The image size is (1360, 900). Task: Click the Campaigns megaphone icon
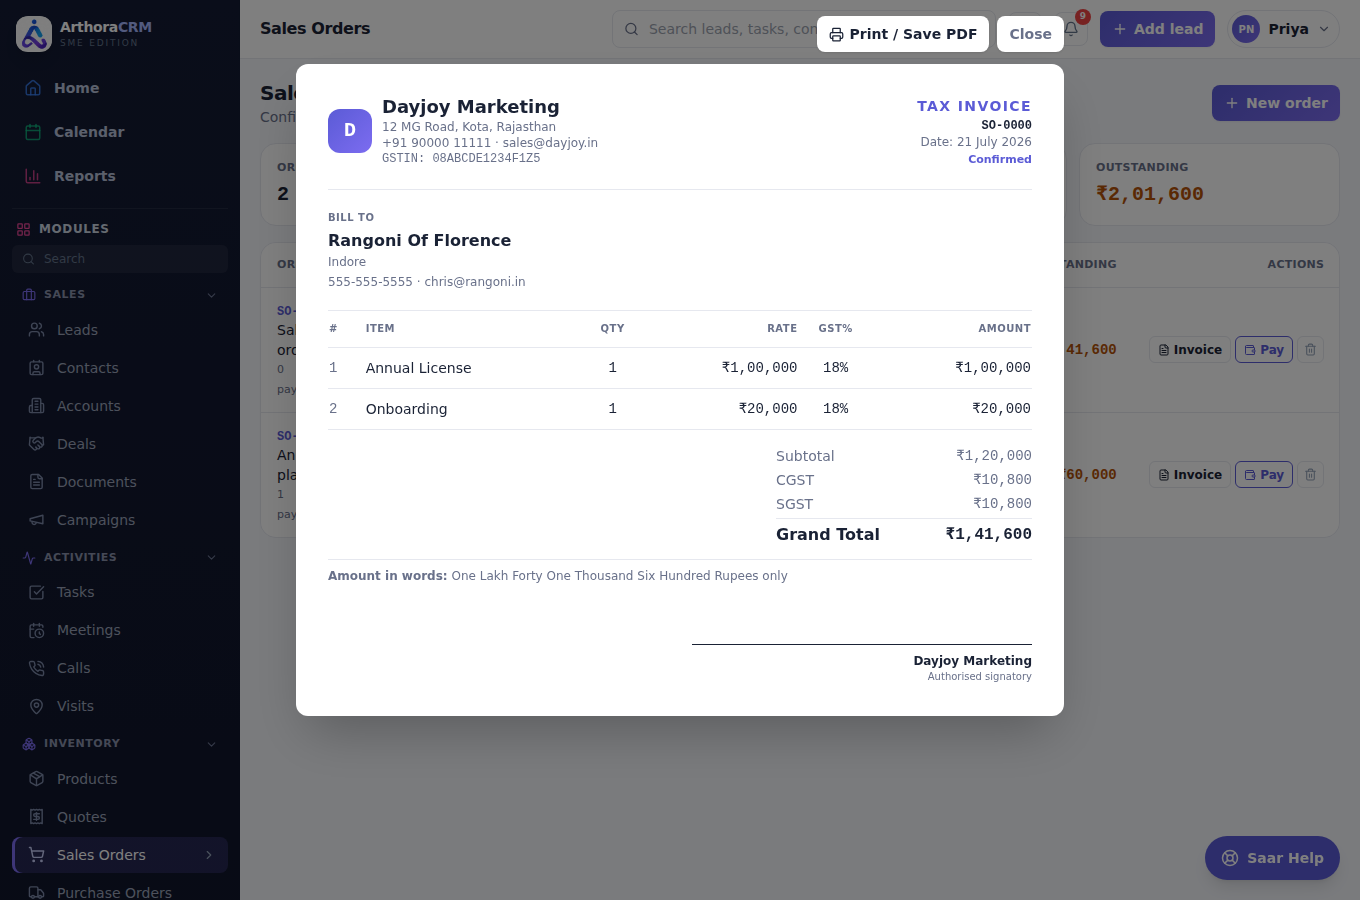pyautogui.click(x=37, y=520)
